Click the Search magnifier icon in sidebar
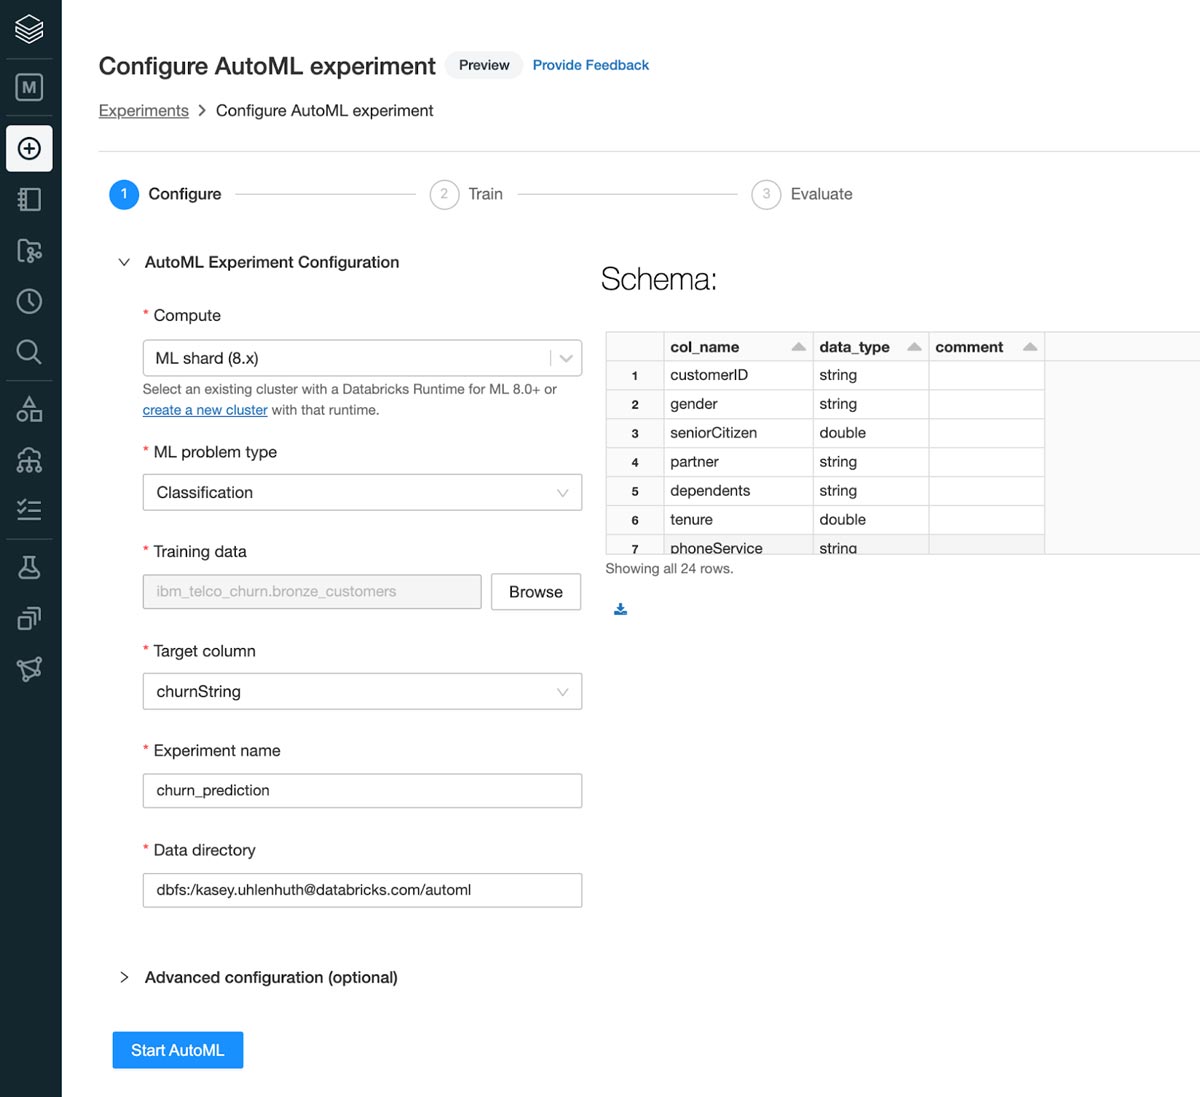This screenshot has width=1200, height=1097. click(x=29, y=352)
